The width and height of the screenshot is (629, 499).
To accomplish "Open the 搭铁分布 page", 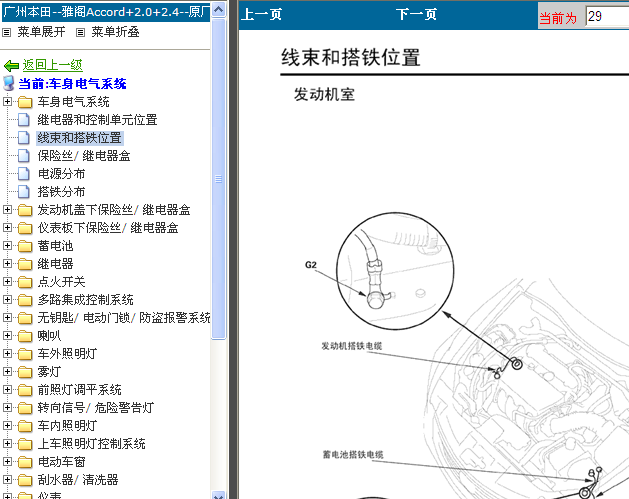I will point(61,192).
